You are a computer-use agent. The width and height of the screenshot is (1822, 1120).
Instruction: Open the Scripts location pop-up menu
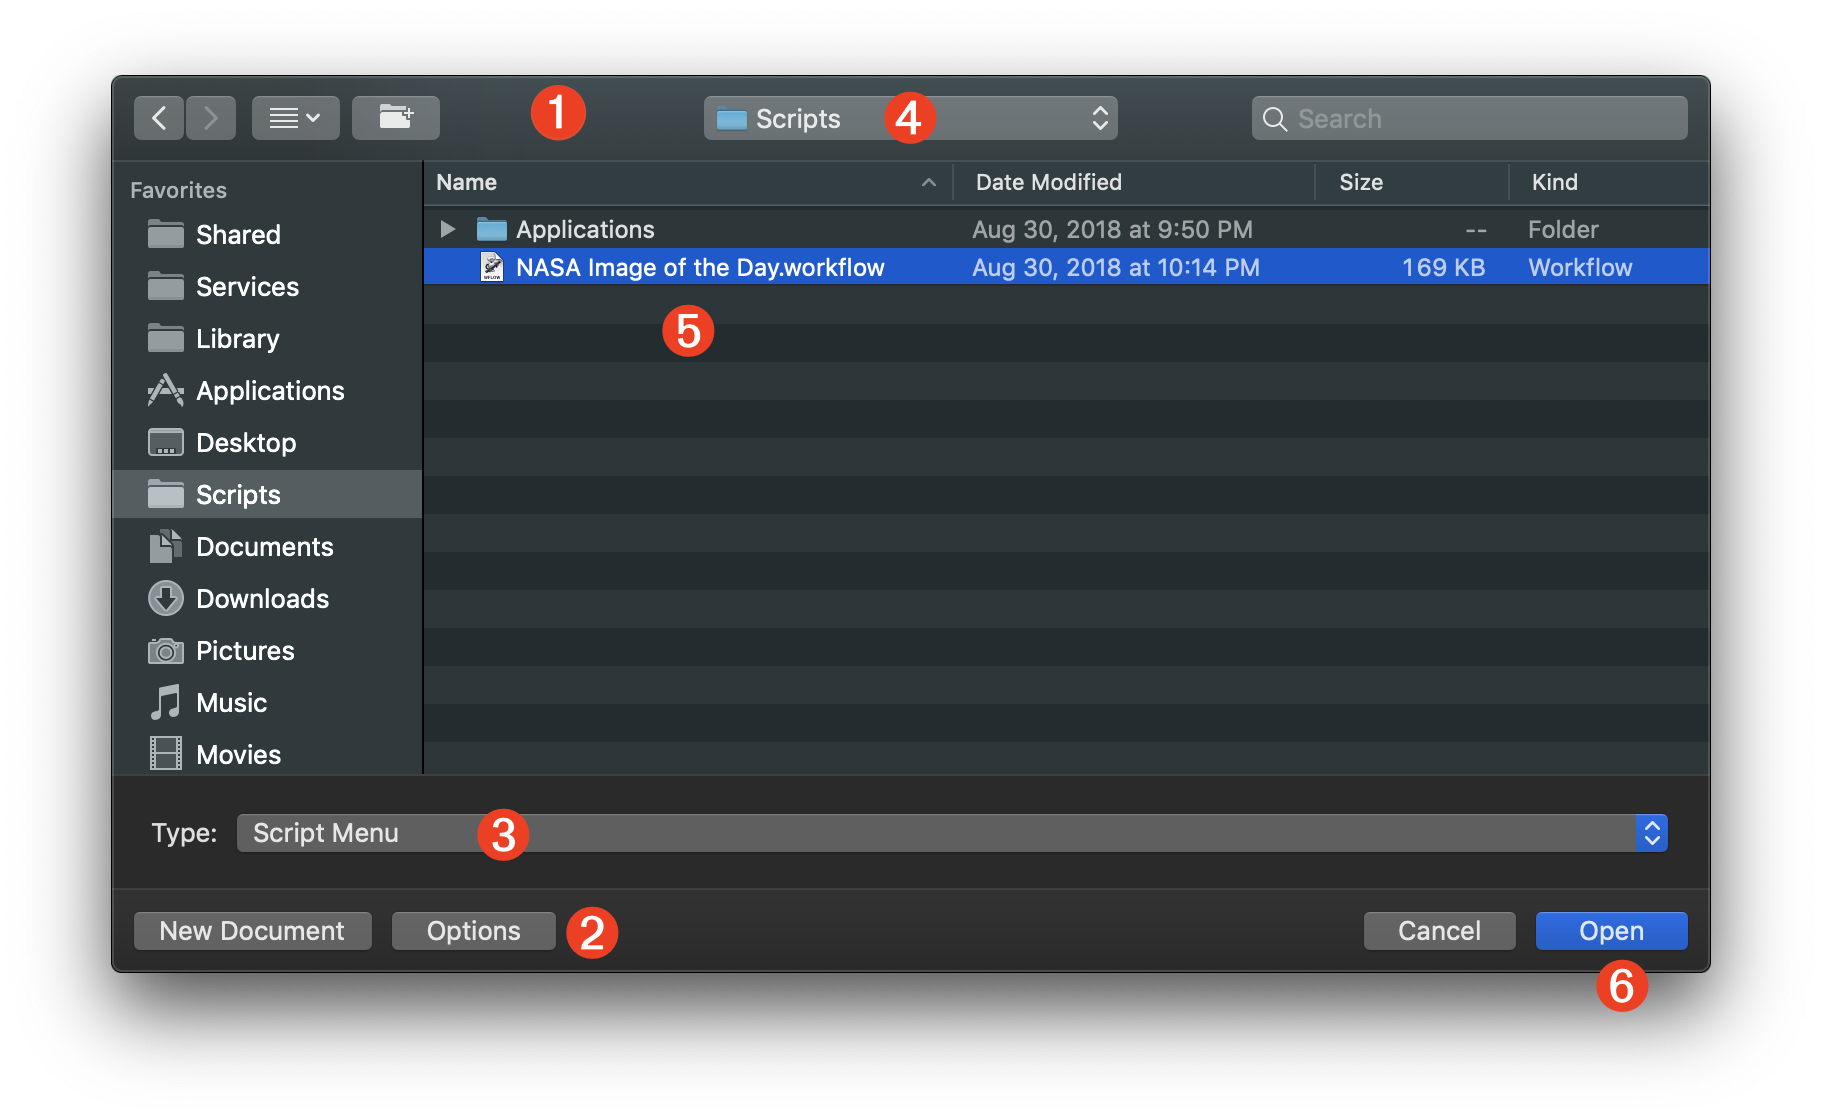[x=911, y=118]
